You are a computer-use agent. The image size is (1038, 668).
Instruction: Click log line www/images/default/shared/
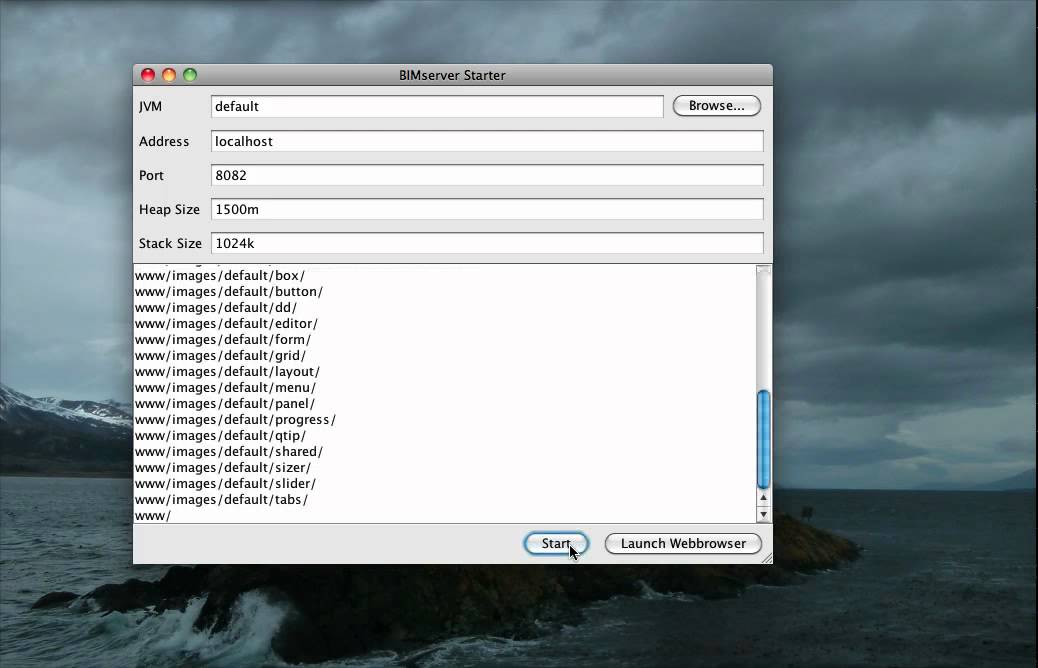point(229,452)
